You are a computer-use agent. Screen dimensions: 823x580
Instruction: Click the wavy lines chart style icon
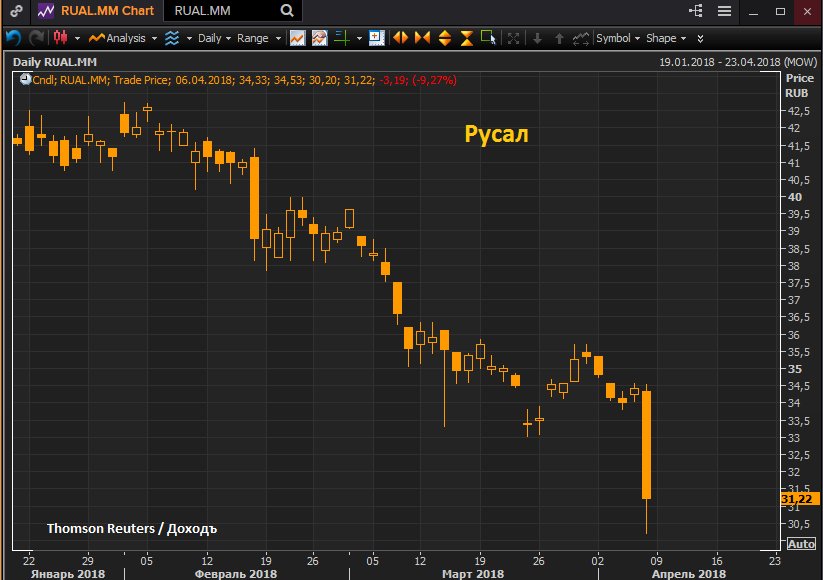[x=172, y=38]
